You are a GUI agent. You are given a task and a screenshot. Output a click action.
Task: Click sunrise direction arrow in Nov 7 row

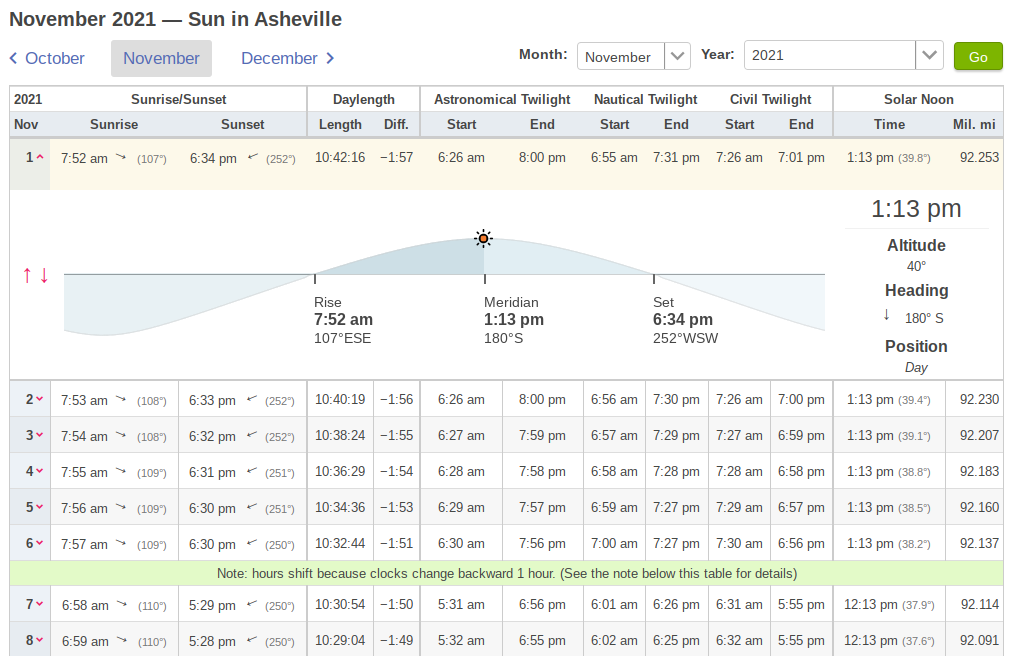pyautogui.click(x=122, y=604)
